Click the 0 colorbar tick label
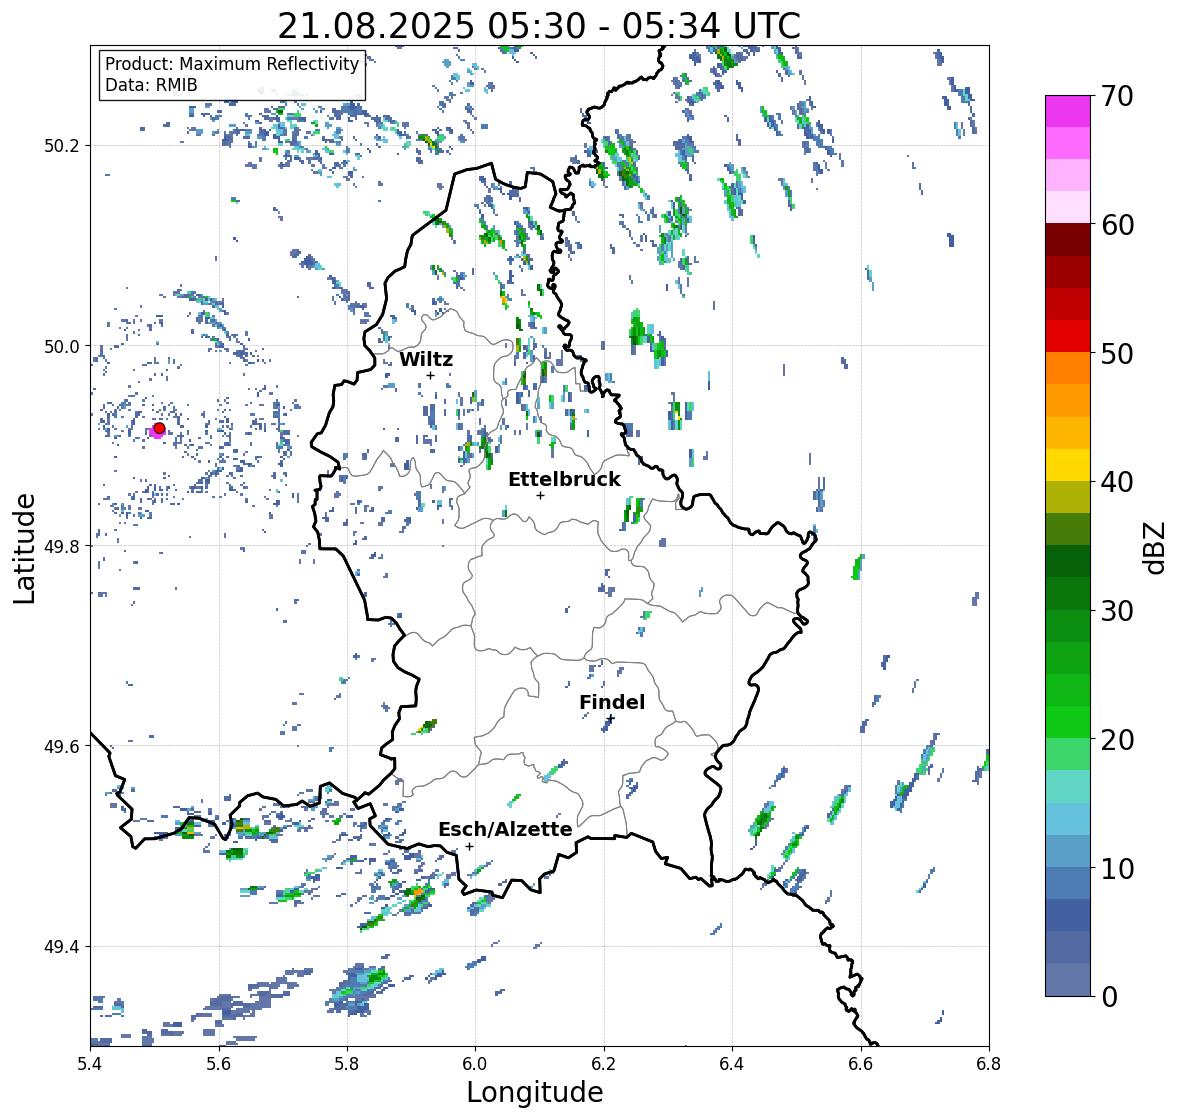 click(1109, 997)
